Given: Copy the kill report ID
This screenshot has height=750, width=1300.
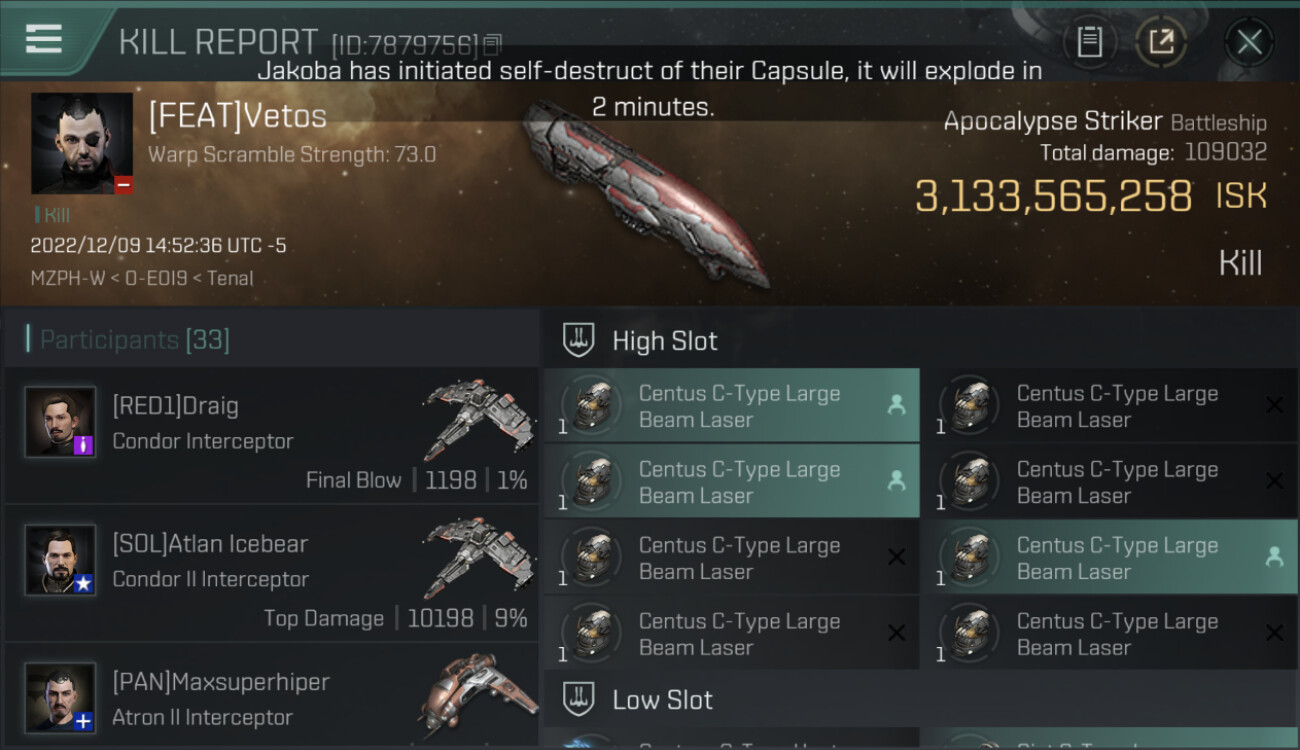Looking at the screenshot, I should (492, 44).
